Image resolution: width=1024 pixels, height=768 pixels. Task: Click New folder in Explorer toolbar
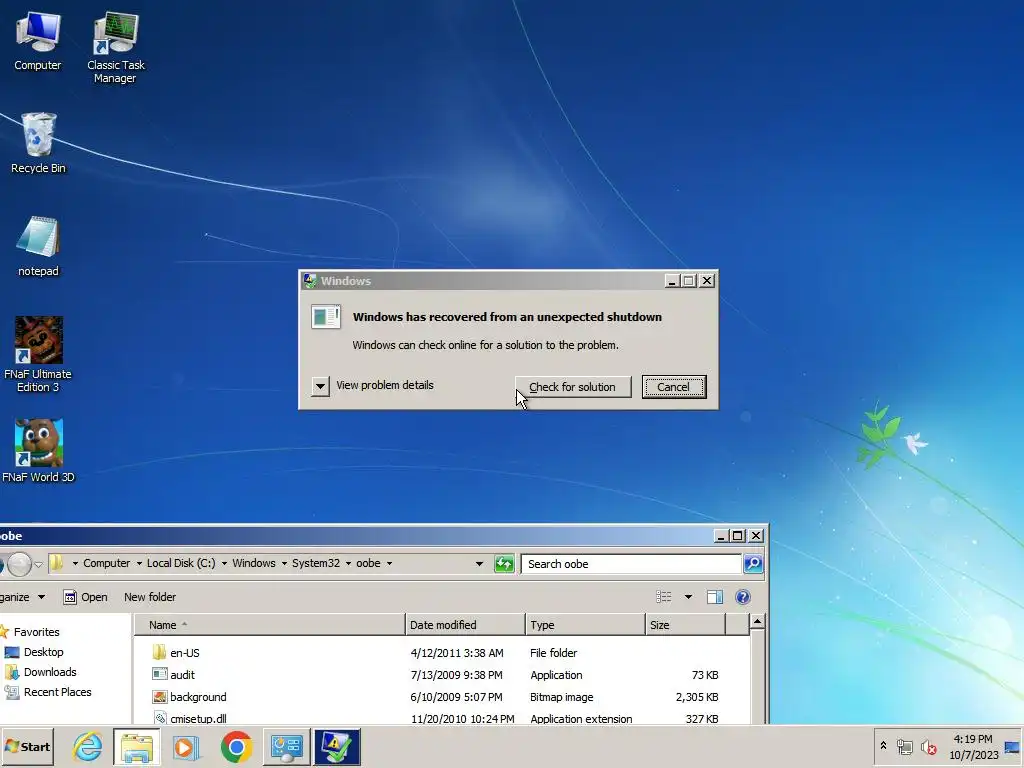click(150, 597)
